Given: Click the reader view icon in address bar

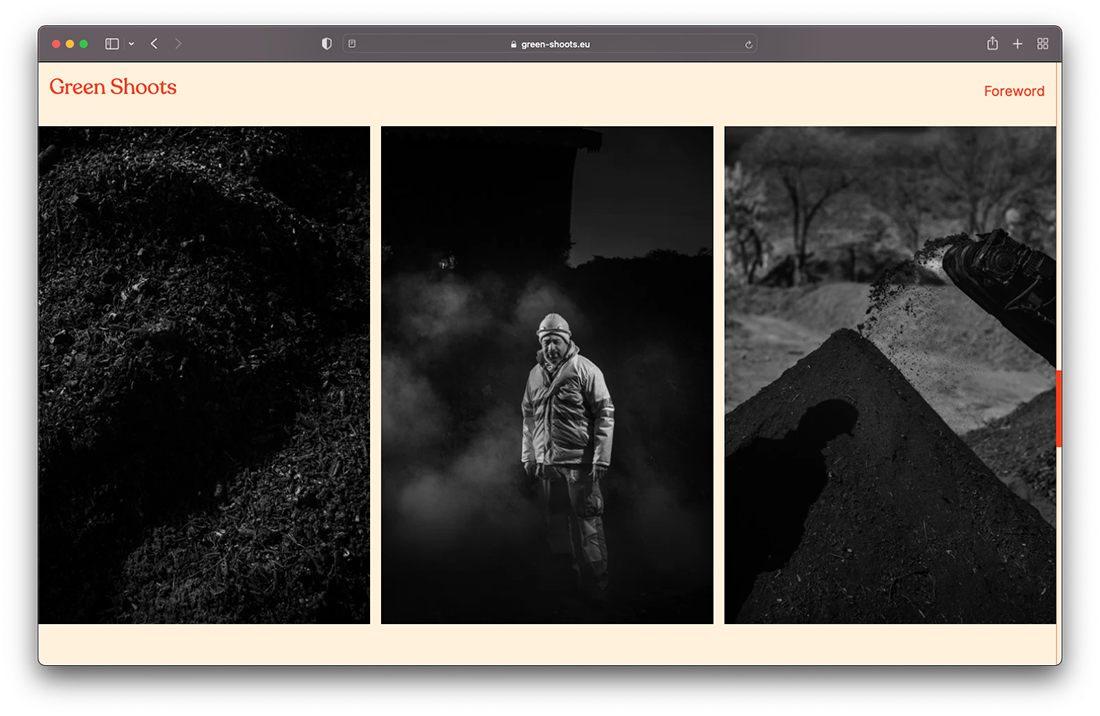Looking at the screenshot, I should [x=352, y=43].
